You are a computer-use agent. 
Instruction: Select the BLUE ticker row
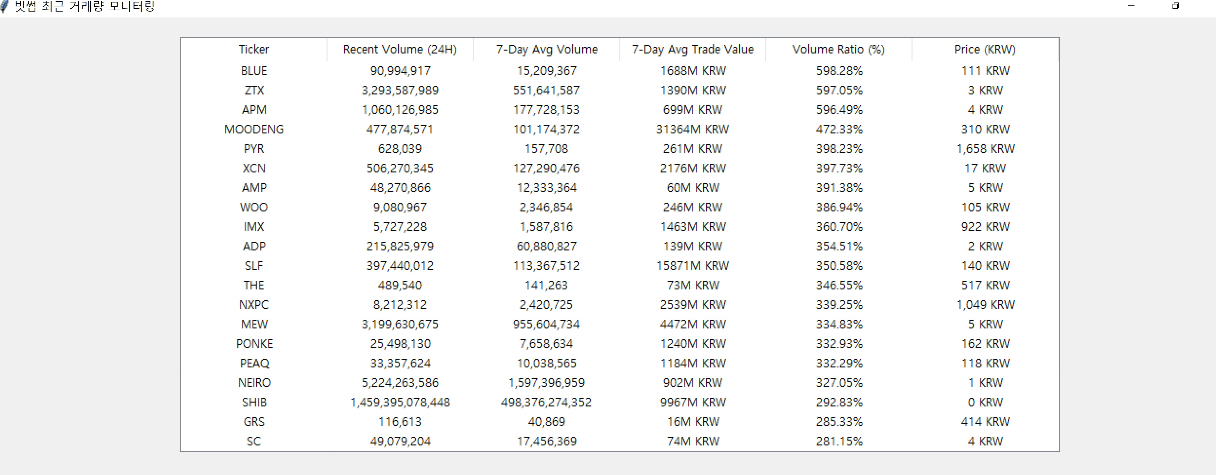click(x=619, y=71)
